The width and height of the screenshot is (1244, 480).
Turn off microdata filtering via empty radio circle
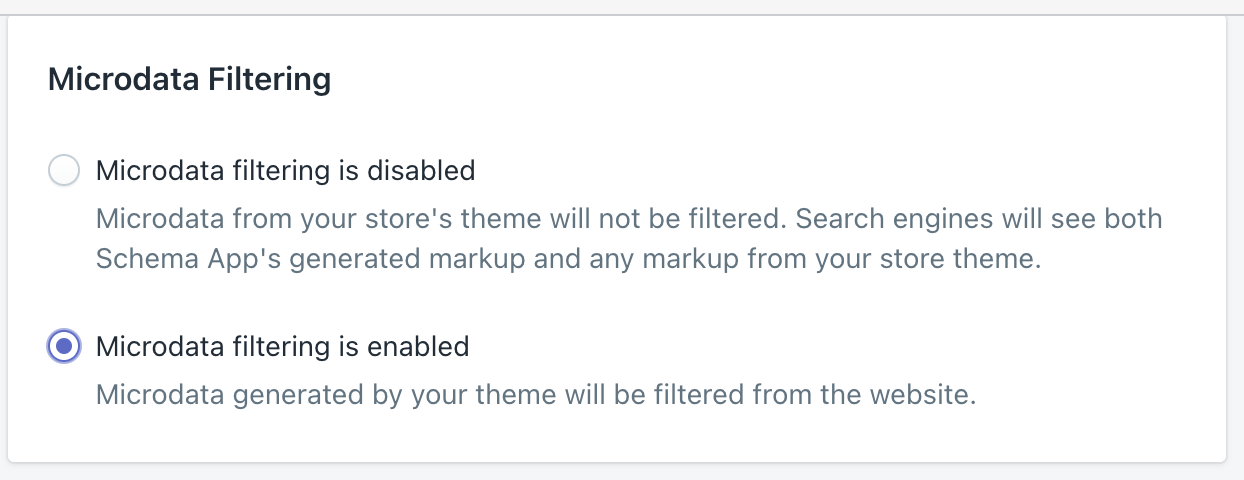tap(64, 171)
